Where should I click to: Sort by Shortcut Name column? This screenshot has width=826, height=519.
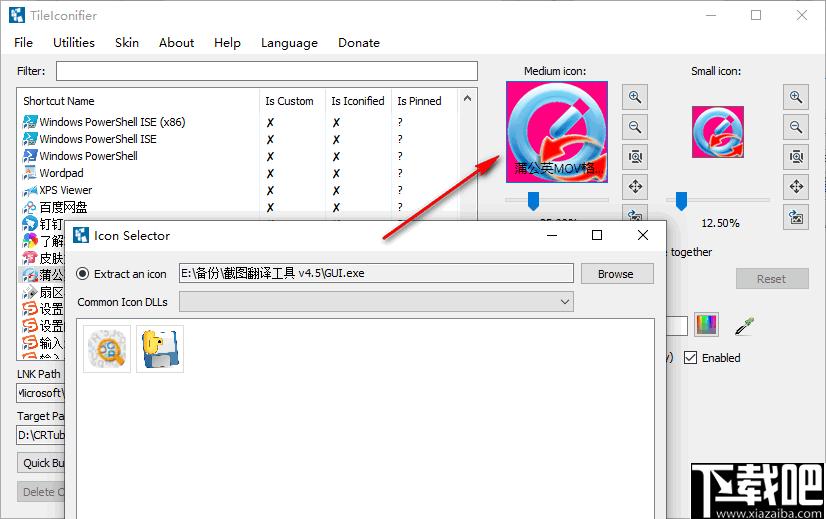pos(140,101)
